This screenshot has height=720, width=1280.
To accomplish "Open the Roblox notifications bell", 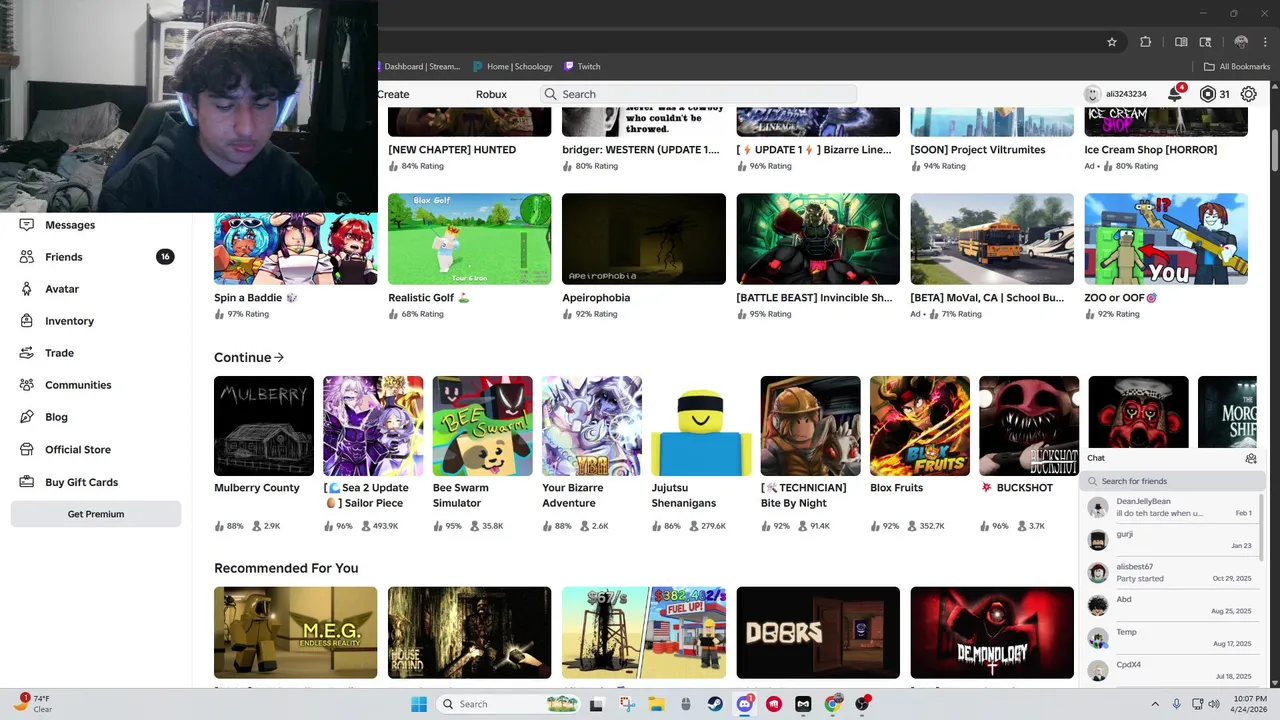I will click(x=1175, y=94).
